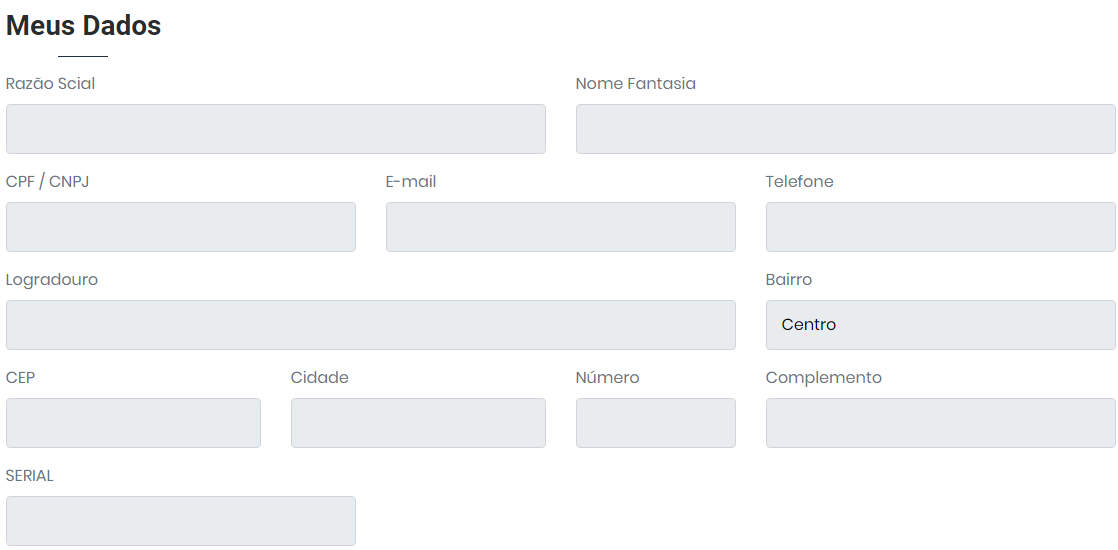
Task: Click the SERIAL input field
Action: pos(180,521)
